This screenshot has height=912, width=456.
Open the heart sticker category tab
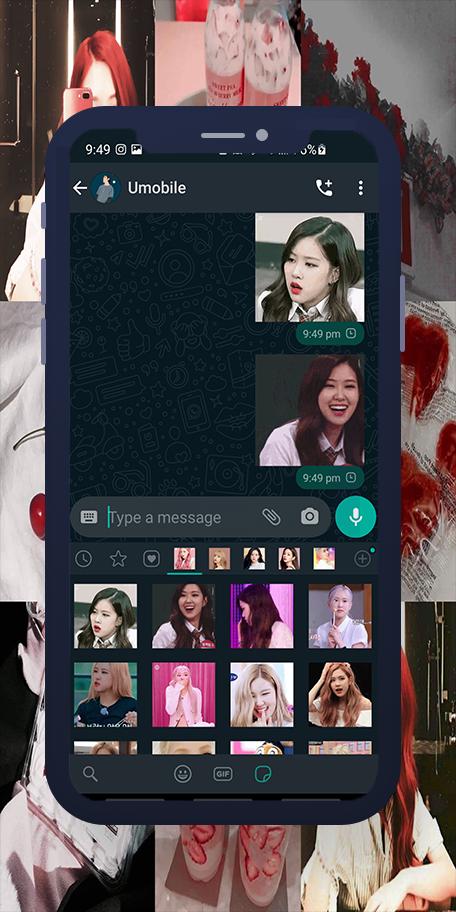(x=151, y=559)
